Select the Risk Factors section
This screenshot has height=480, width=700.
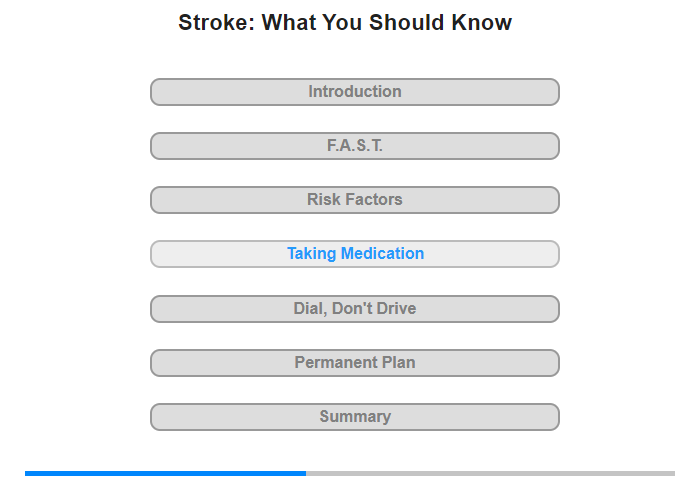coord(354,200)
